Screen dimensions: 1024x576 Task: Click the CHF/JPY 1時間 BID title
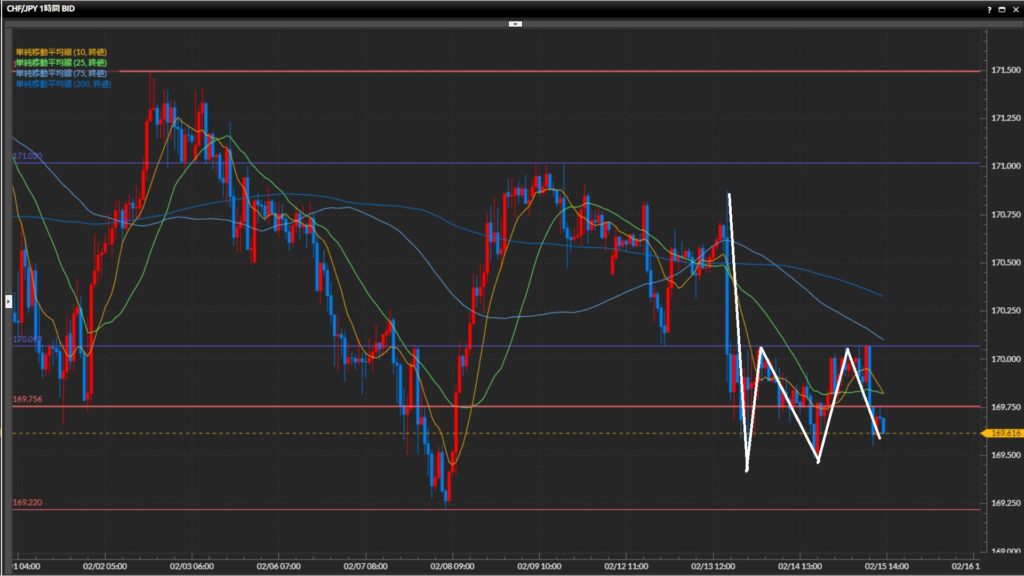coord(41,8)
